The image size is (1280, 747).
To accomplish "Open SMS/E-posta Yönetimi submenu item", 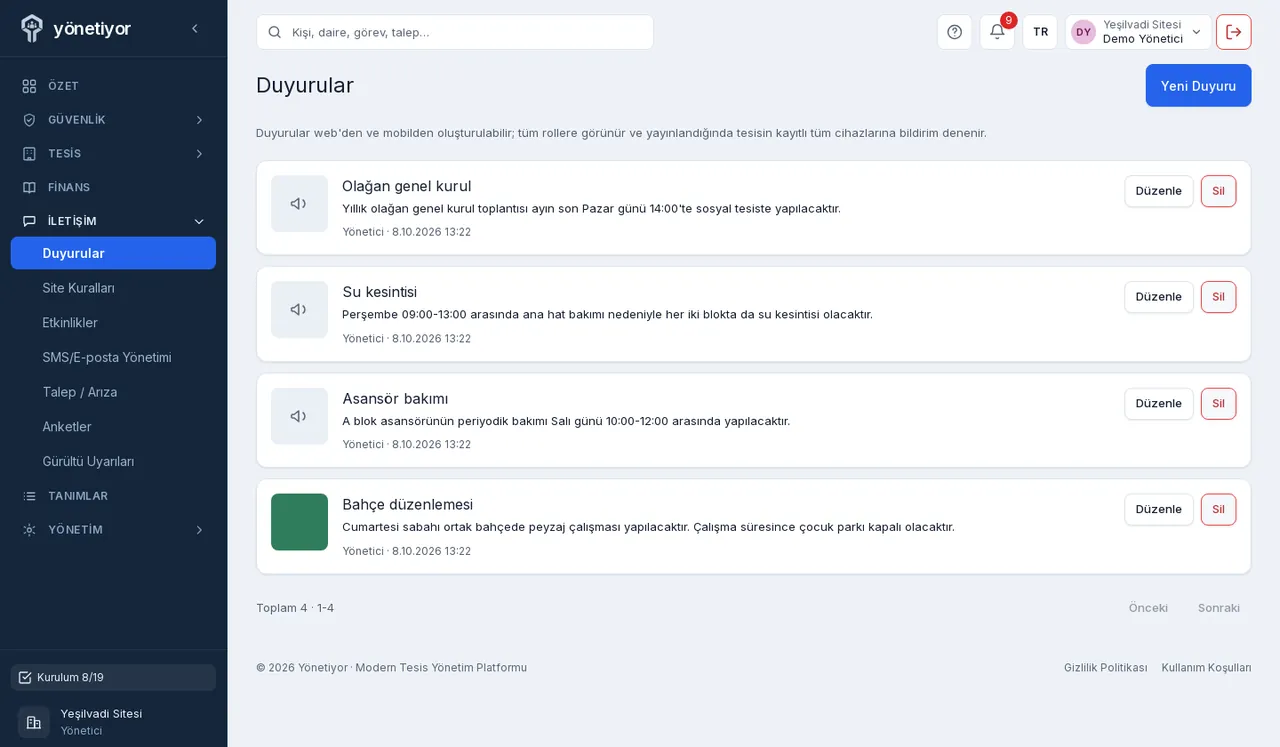I will [x=113, y=357].
